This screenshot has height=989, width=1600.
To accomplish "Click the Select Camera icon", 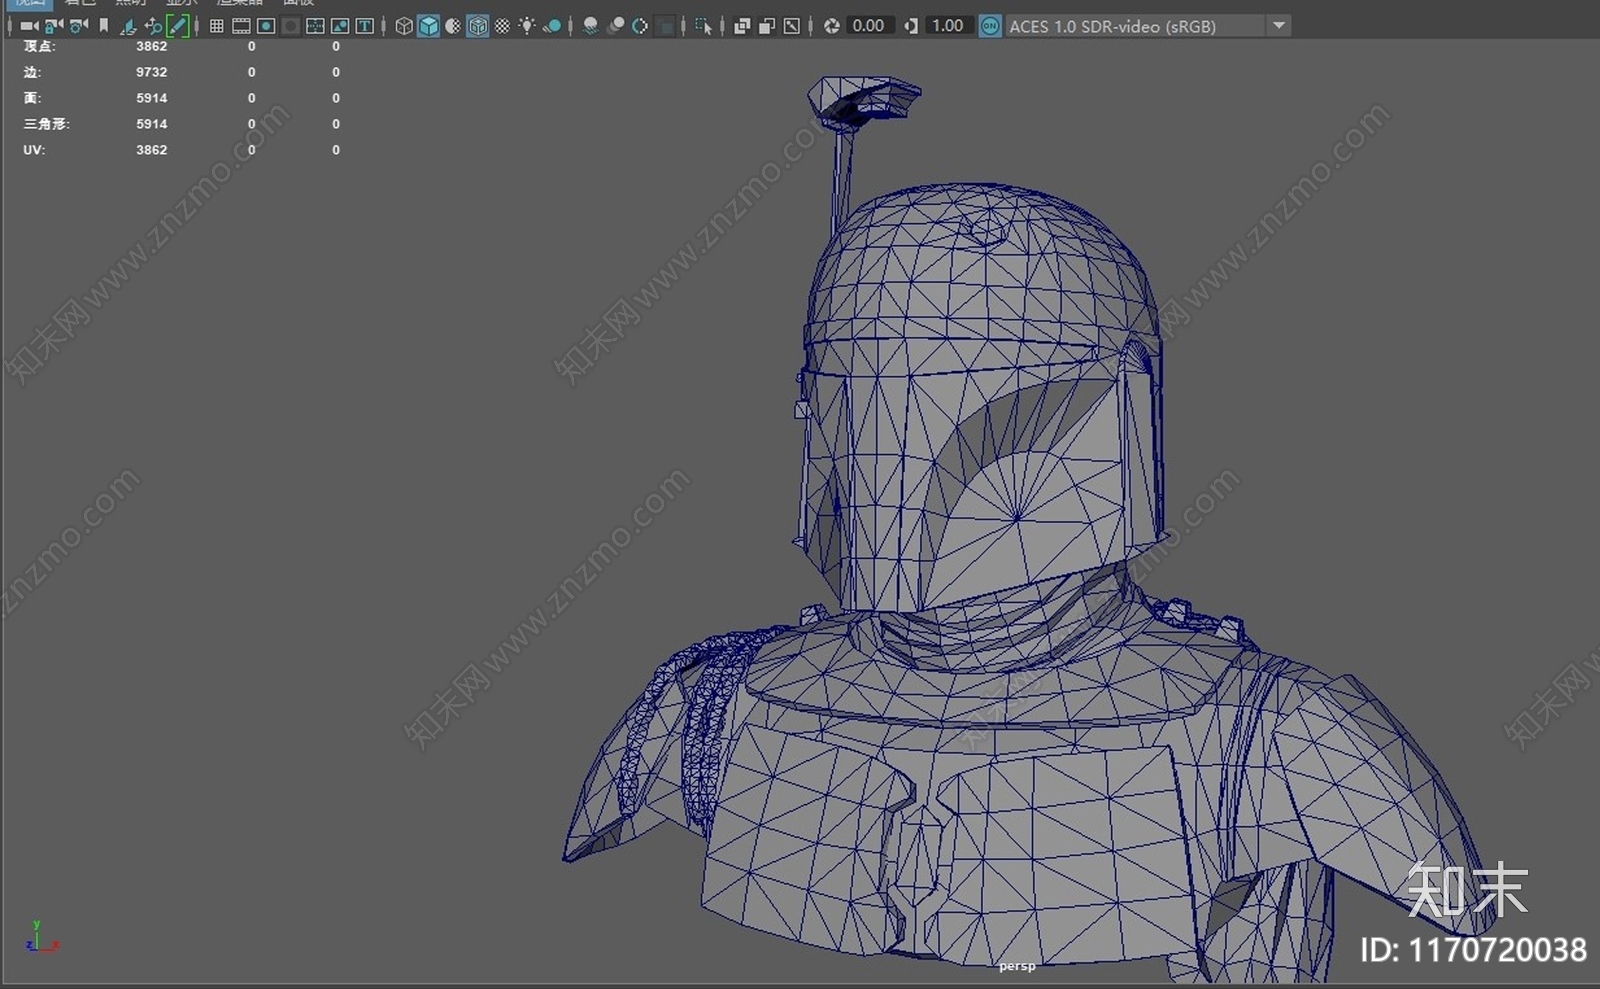I will click(29, 26).
